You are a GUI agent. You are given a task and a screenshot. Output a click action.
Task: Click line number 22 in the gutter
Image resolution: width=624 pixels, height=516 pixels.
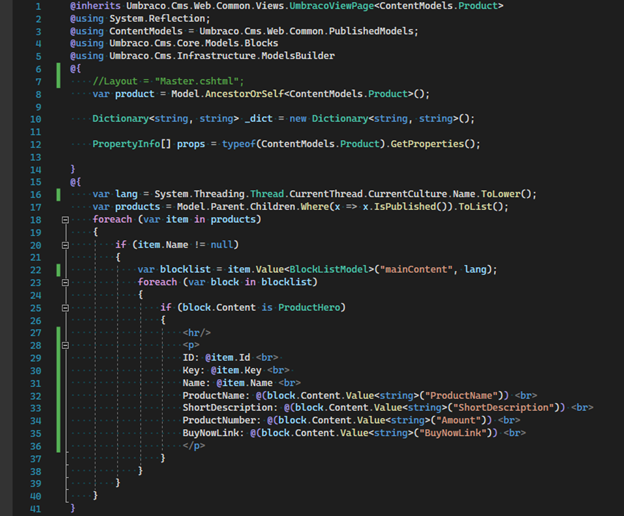pyautogui.click(x=36, y=271)
